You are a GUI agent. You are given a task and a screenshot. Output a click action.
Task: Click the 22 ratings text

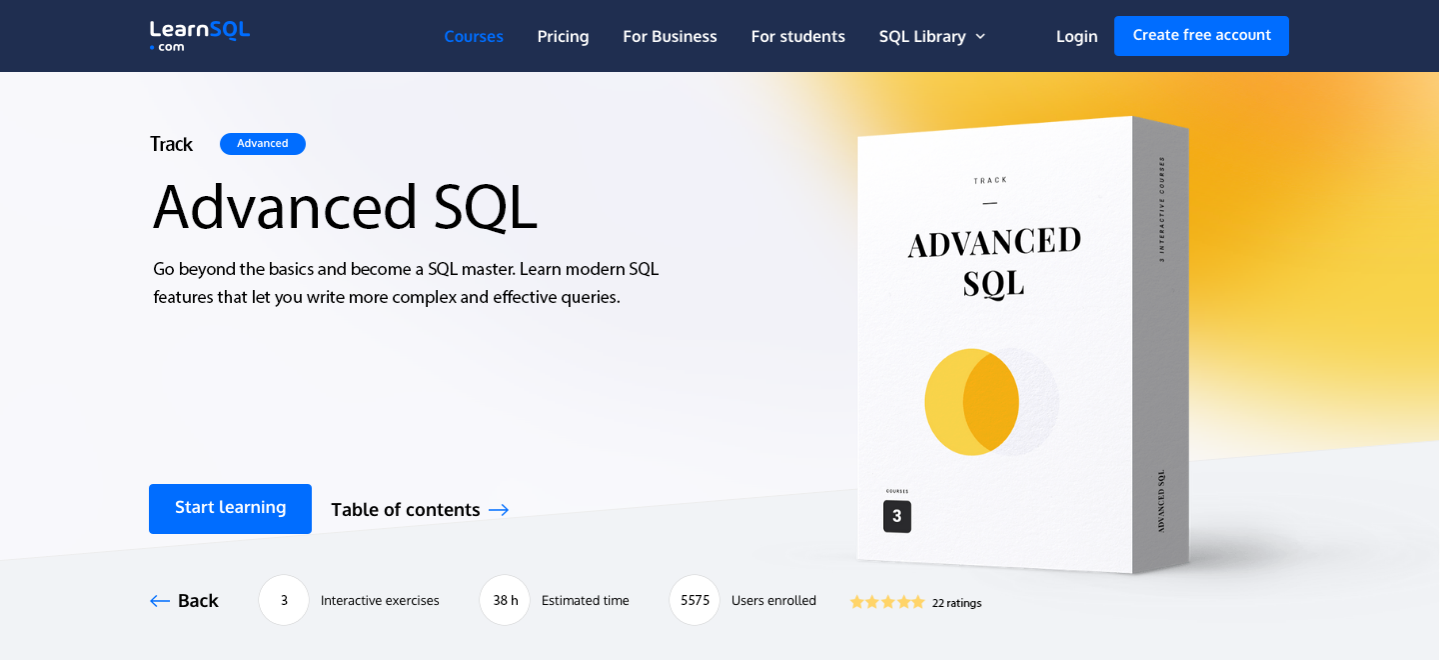[x=957, y=603]
